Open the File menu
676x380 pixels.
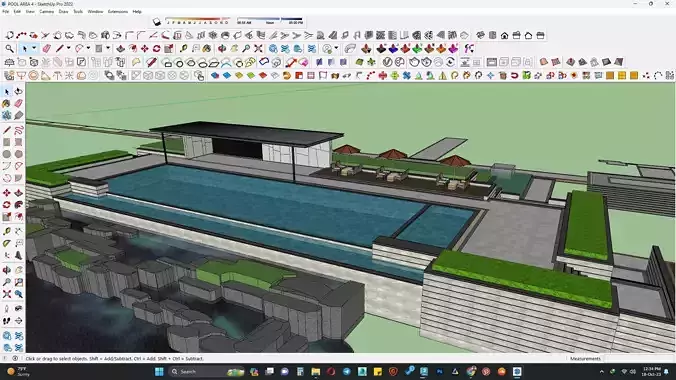click(x=6, y=12)
